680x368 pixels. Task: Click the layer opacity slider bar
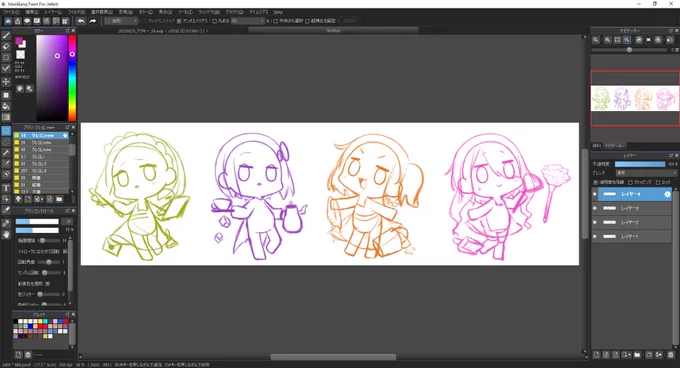(x=640, y=164)
